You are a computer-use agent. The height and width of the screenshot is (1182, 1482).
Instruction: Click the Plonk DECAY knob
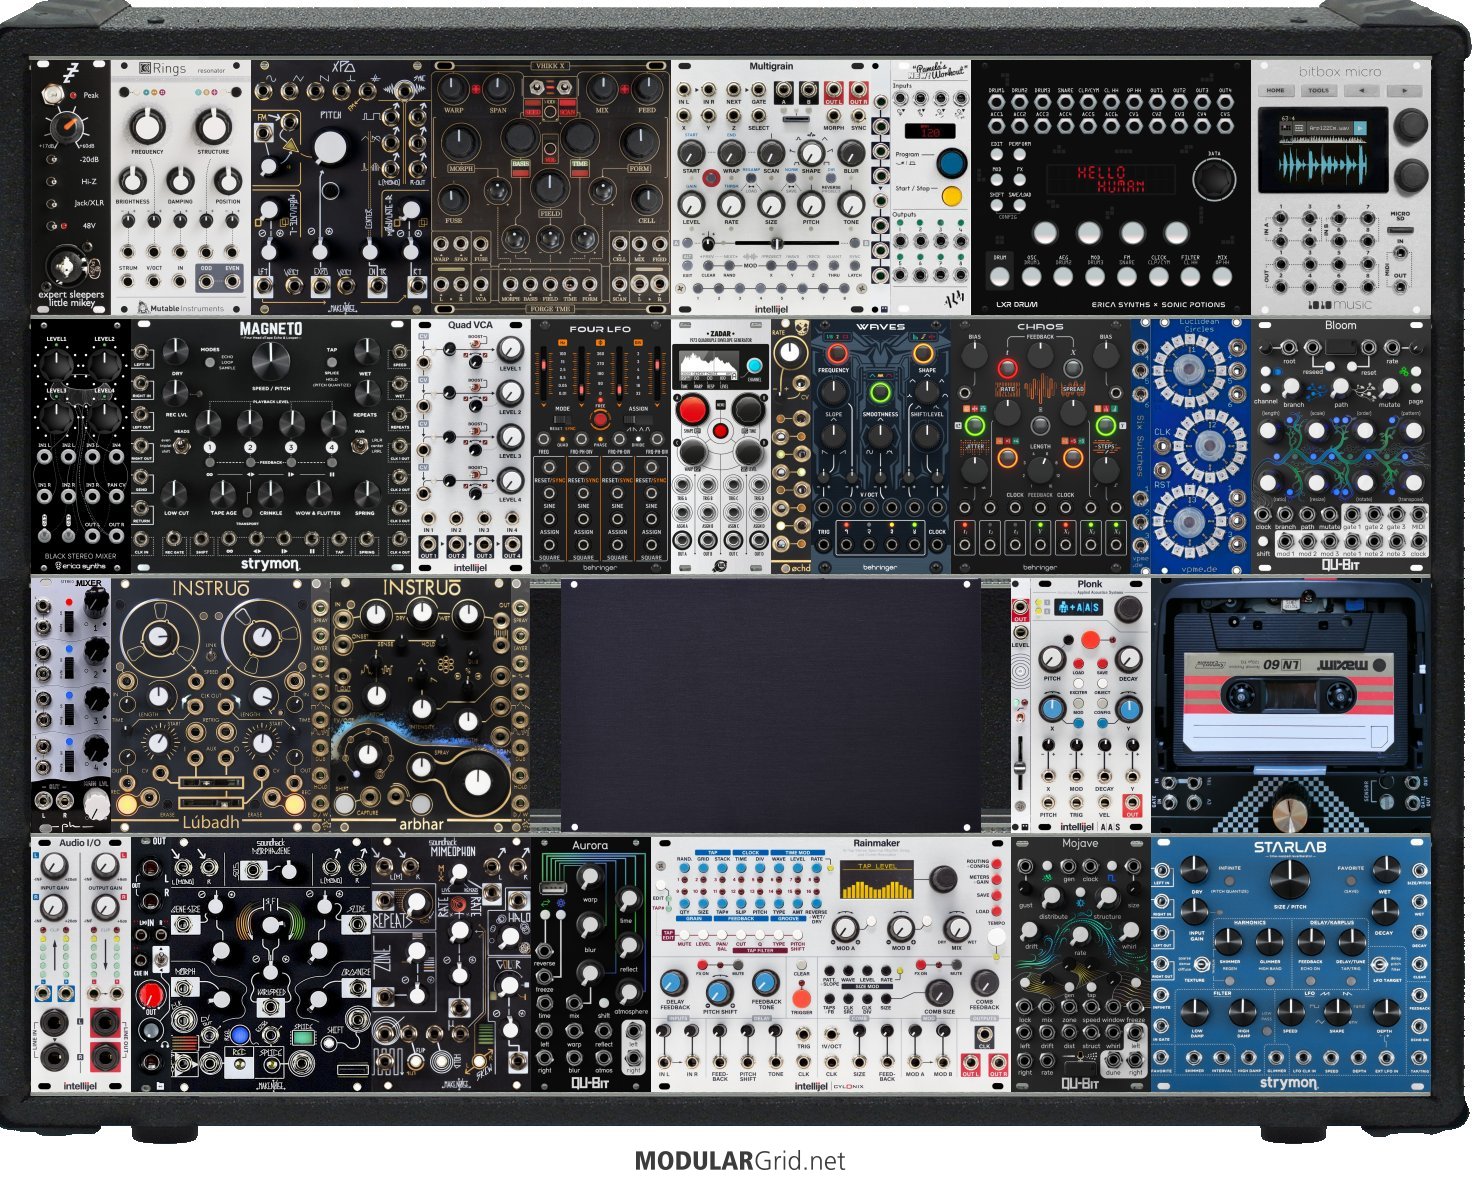click(1128, 659)
